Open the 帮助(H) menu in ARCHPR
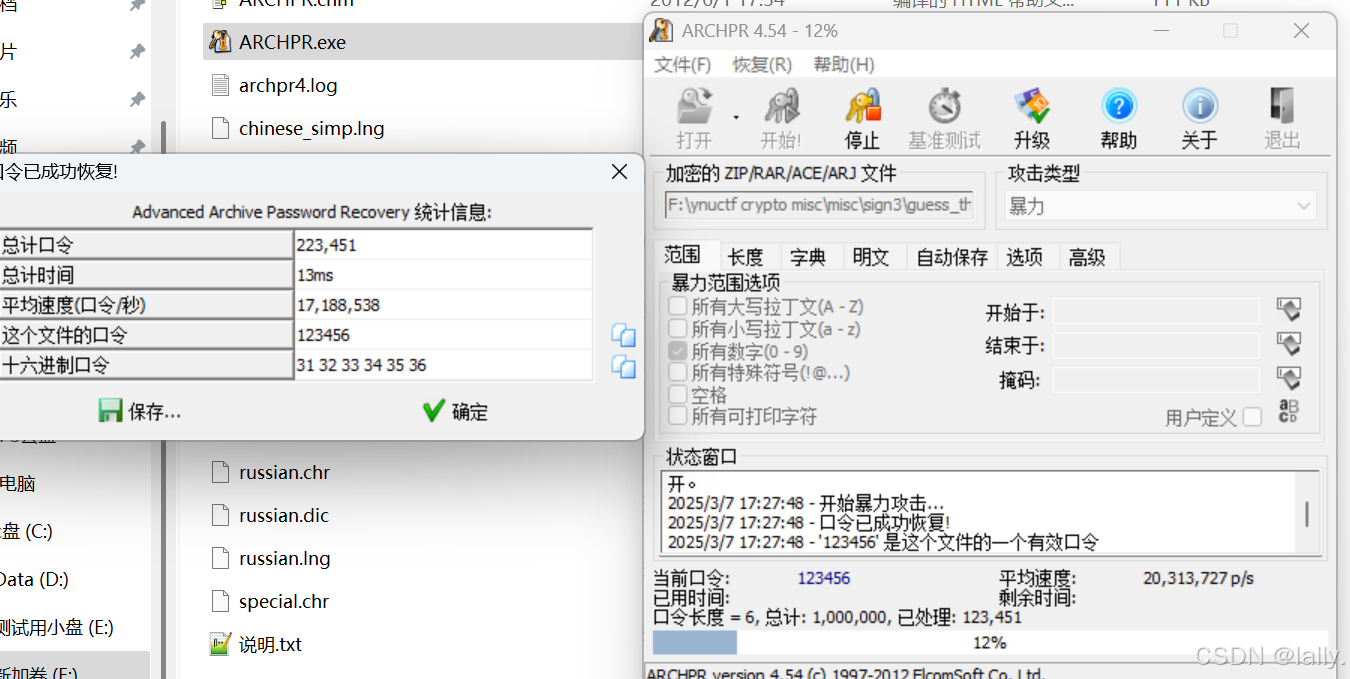The width and height of the screenshot is (1350, 679). point(844,64)
